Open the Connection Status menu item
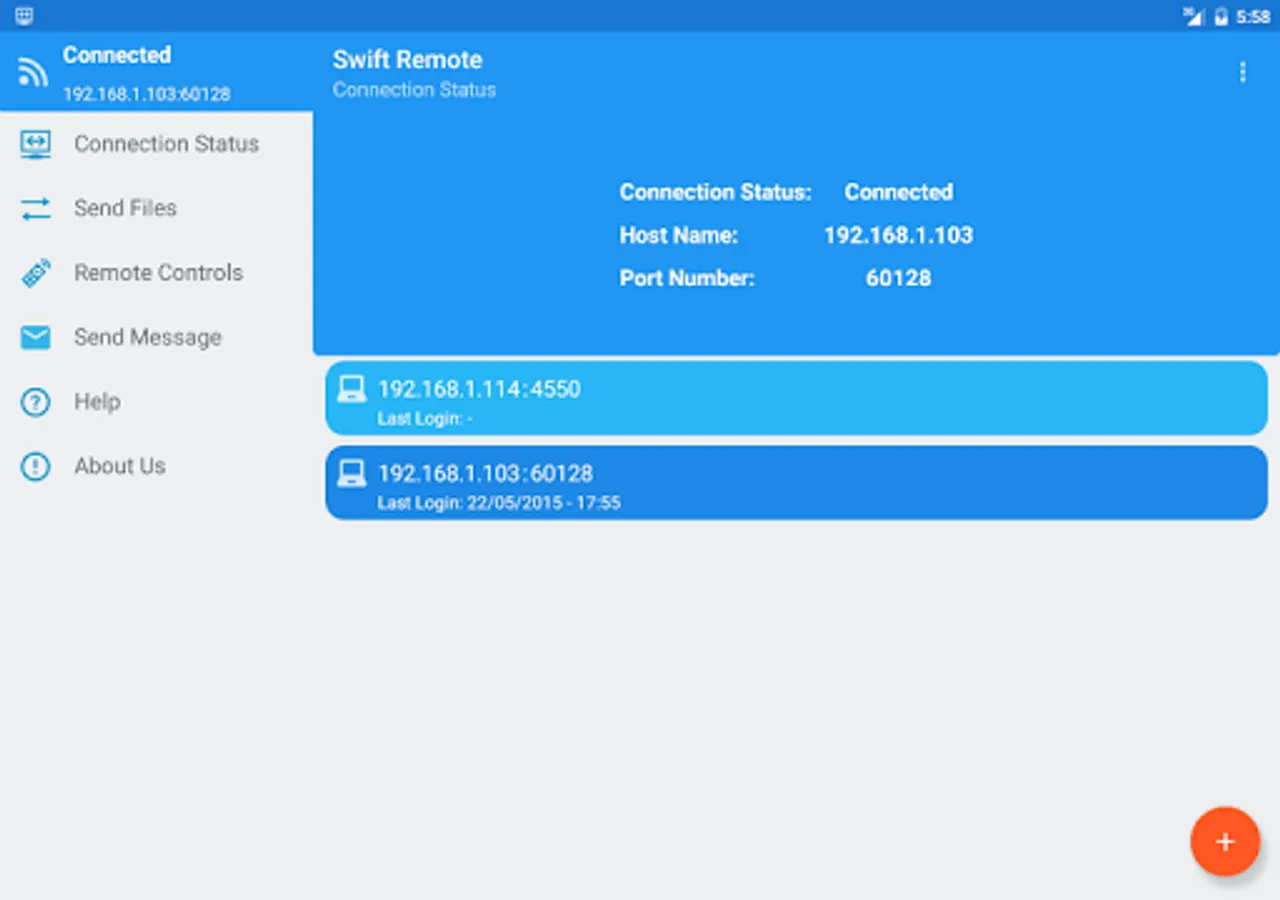Viewport: 1280px width, 900px height. tap(166, 144)
